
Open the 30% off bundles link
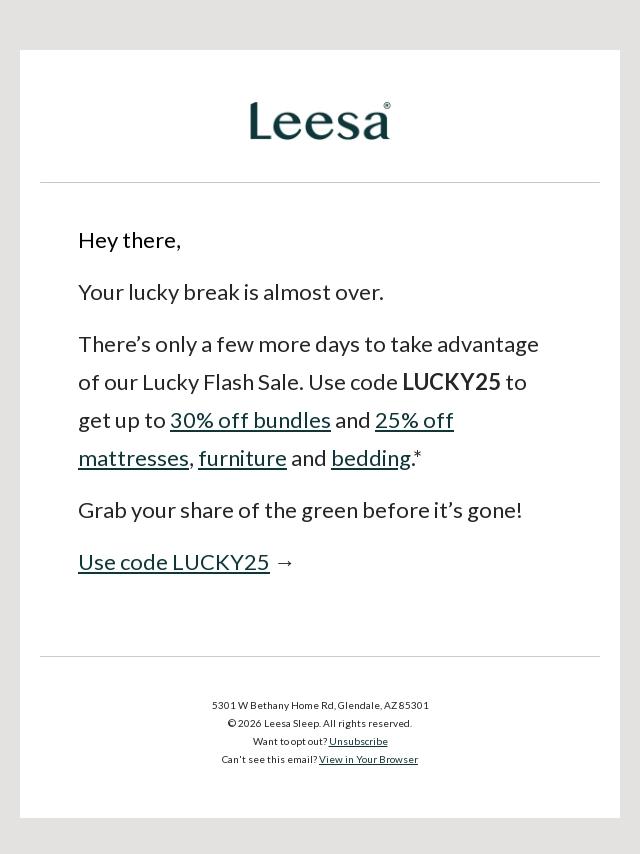(250, 421)
